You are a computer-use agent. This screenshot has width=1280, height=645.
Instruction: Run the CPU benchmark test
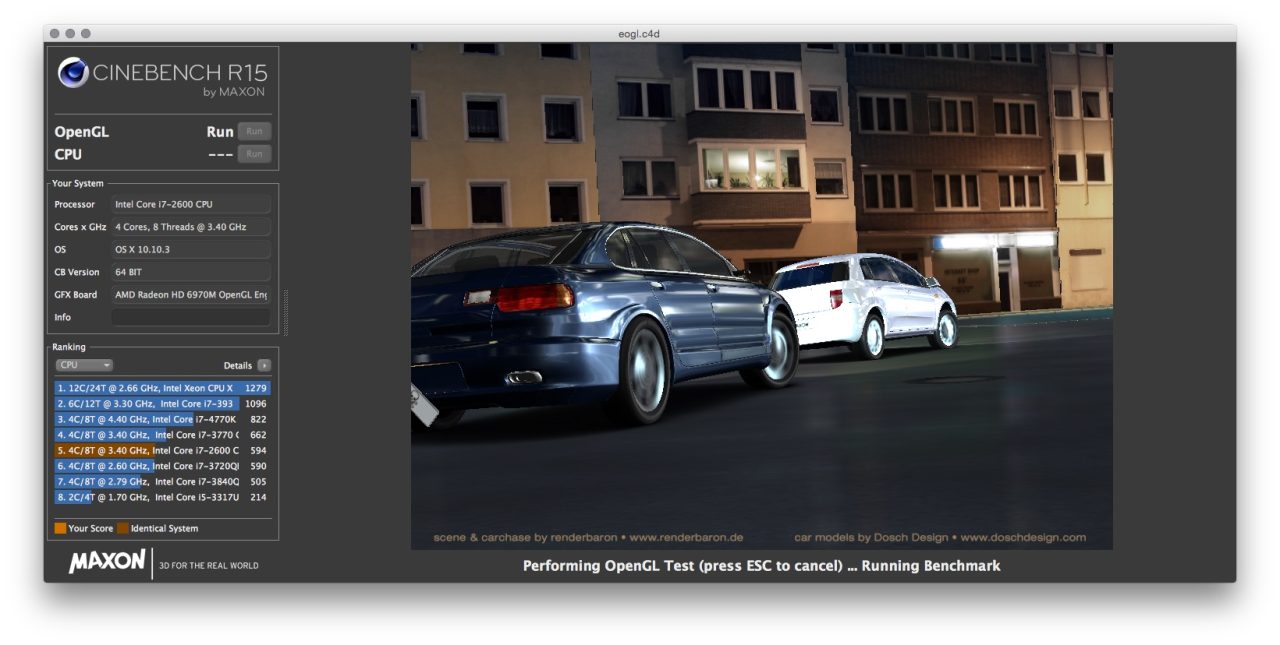(x=254, y=154)
